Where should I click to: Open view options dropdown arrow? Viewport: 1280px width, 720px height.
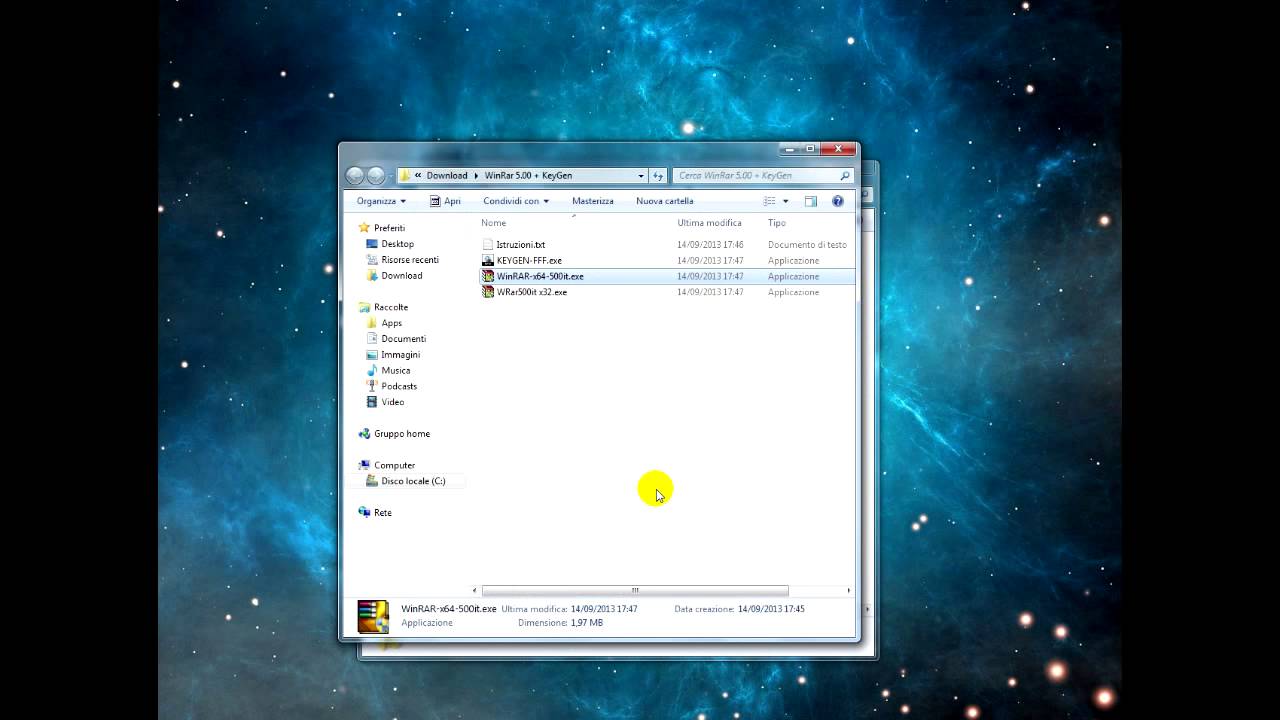[786, 201]
